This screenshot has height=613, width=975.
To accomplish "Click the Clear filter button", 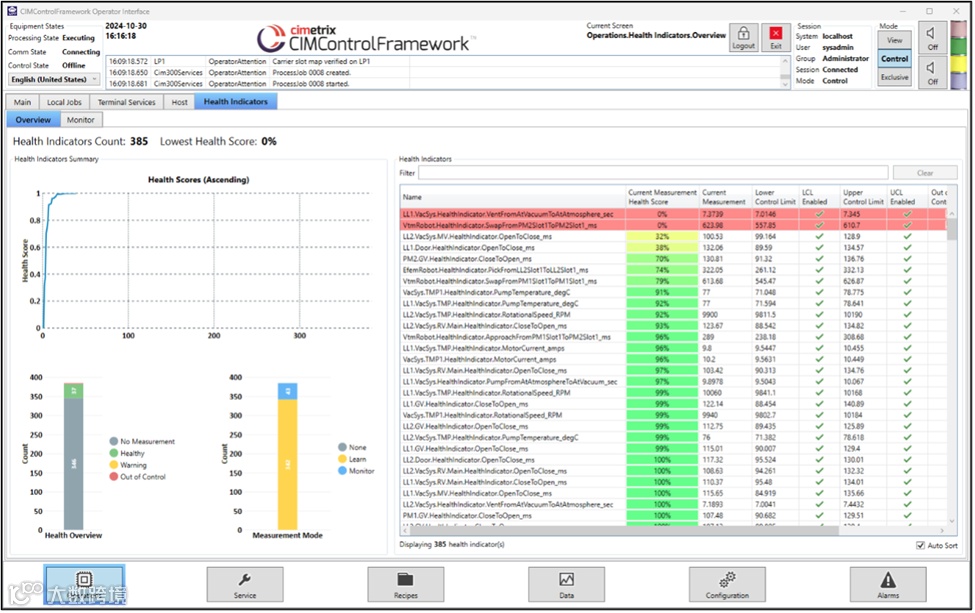I will 925,173.
